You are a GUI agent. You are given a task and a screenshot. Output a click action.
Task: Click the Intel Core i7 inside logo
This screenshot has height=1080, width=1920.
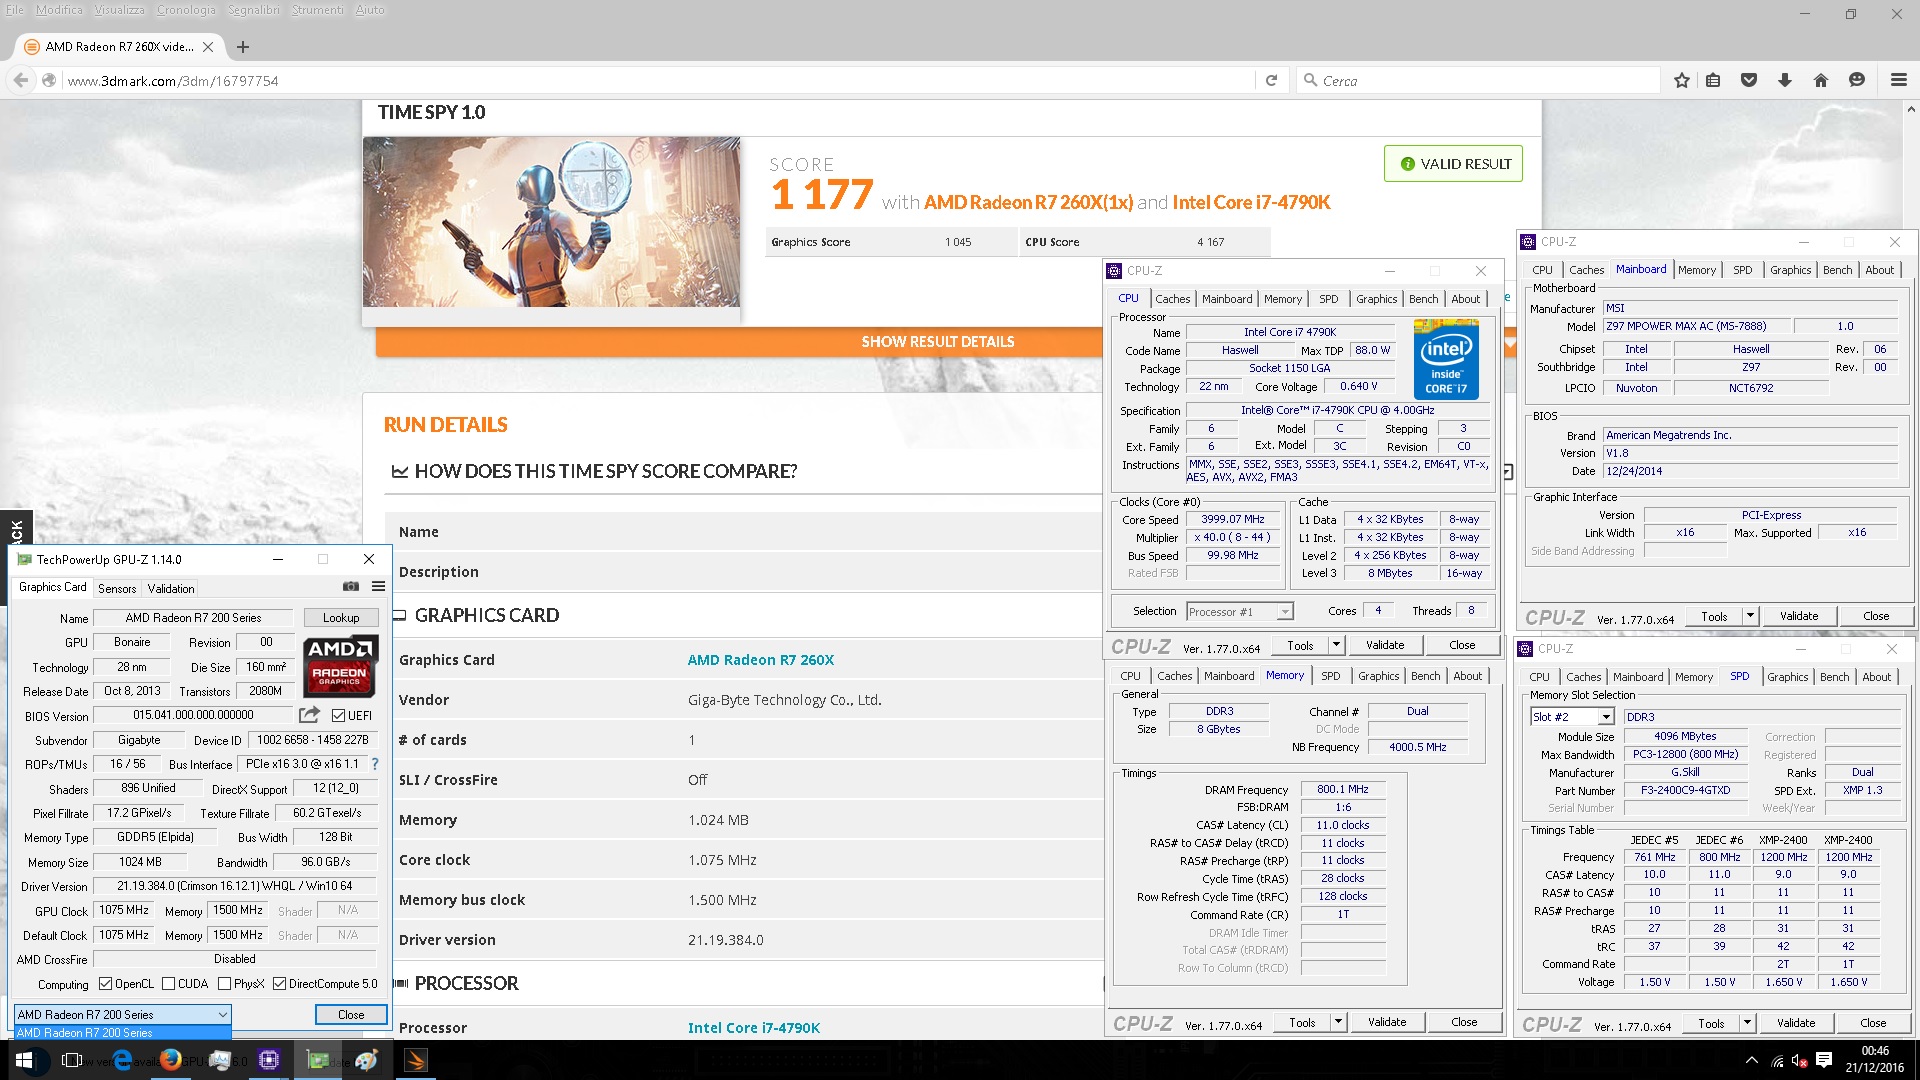[1446, 360]
